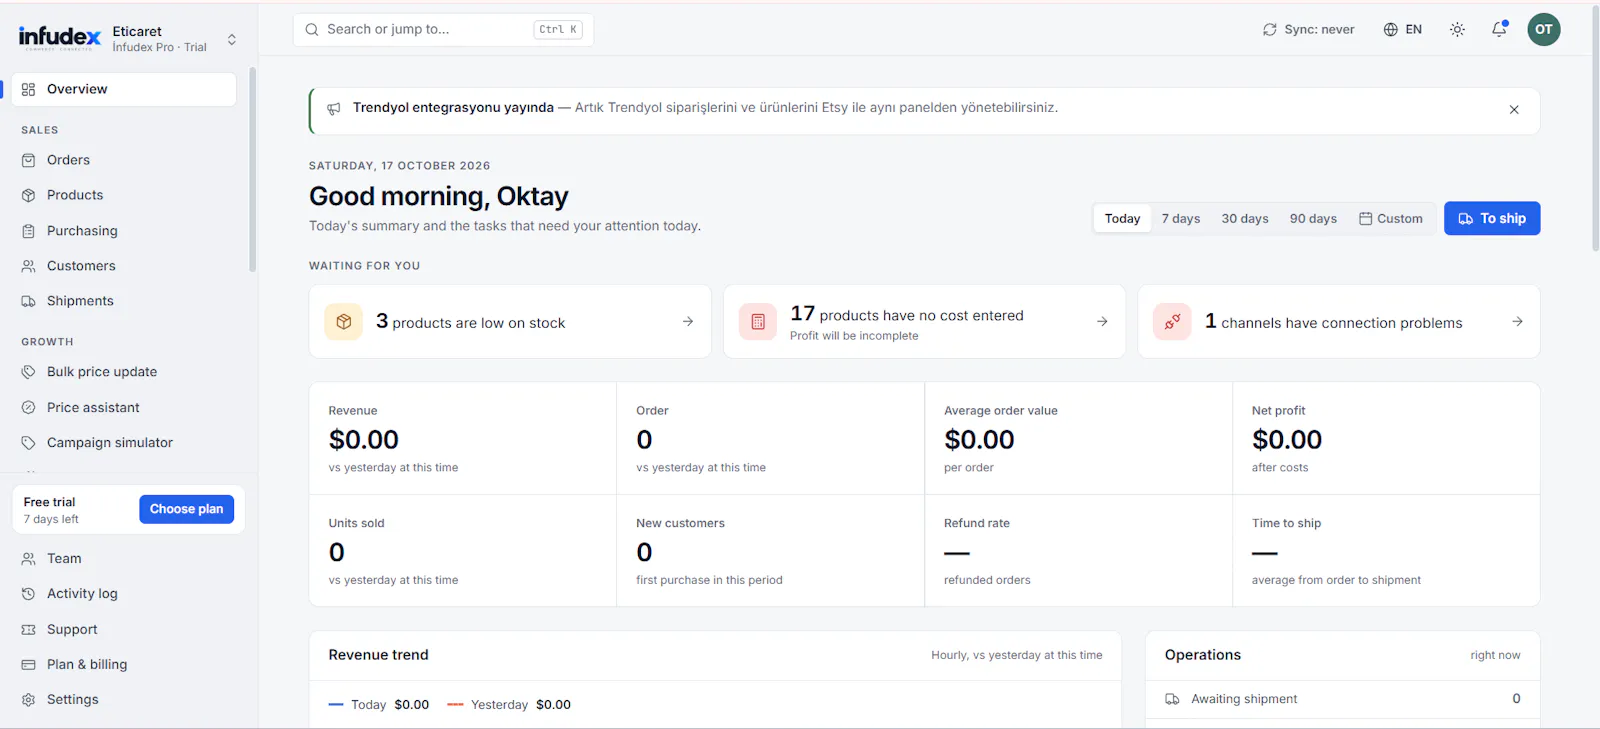Open Purchasing in the sidebar
Viewport: 1600px width, 729px height.
coord(124,231)
